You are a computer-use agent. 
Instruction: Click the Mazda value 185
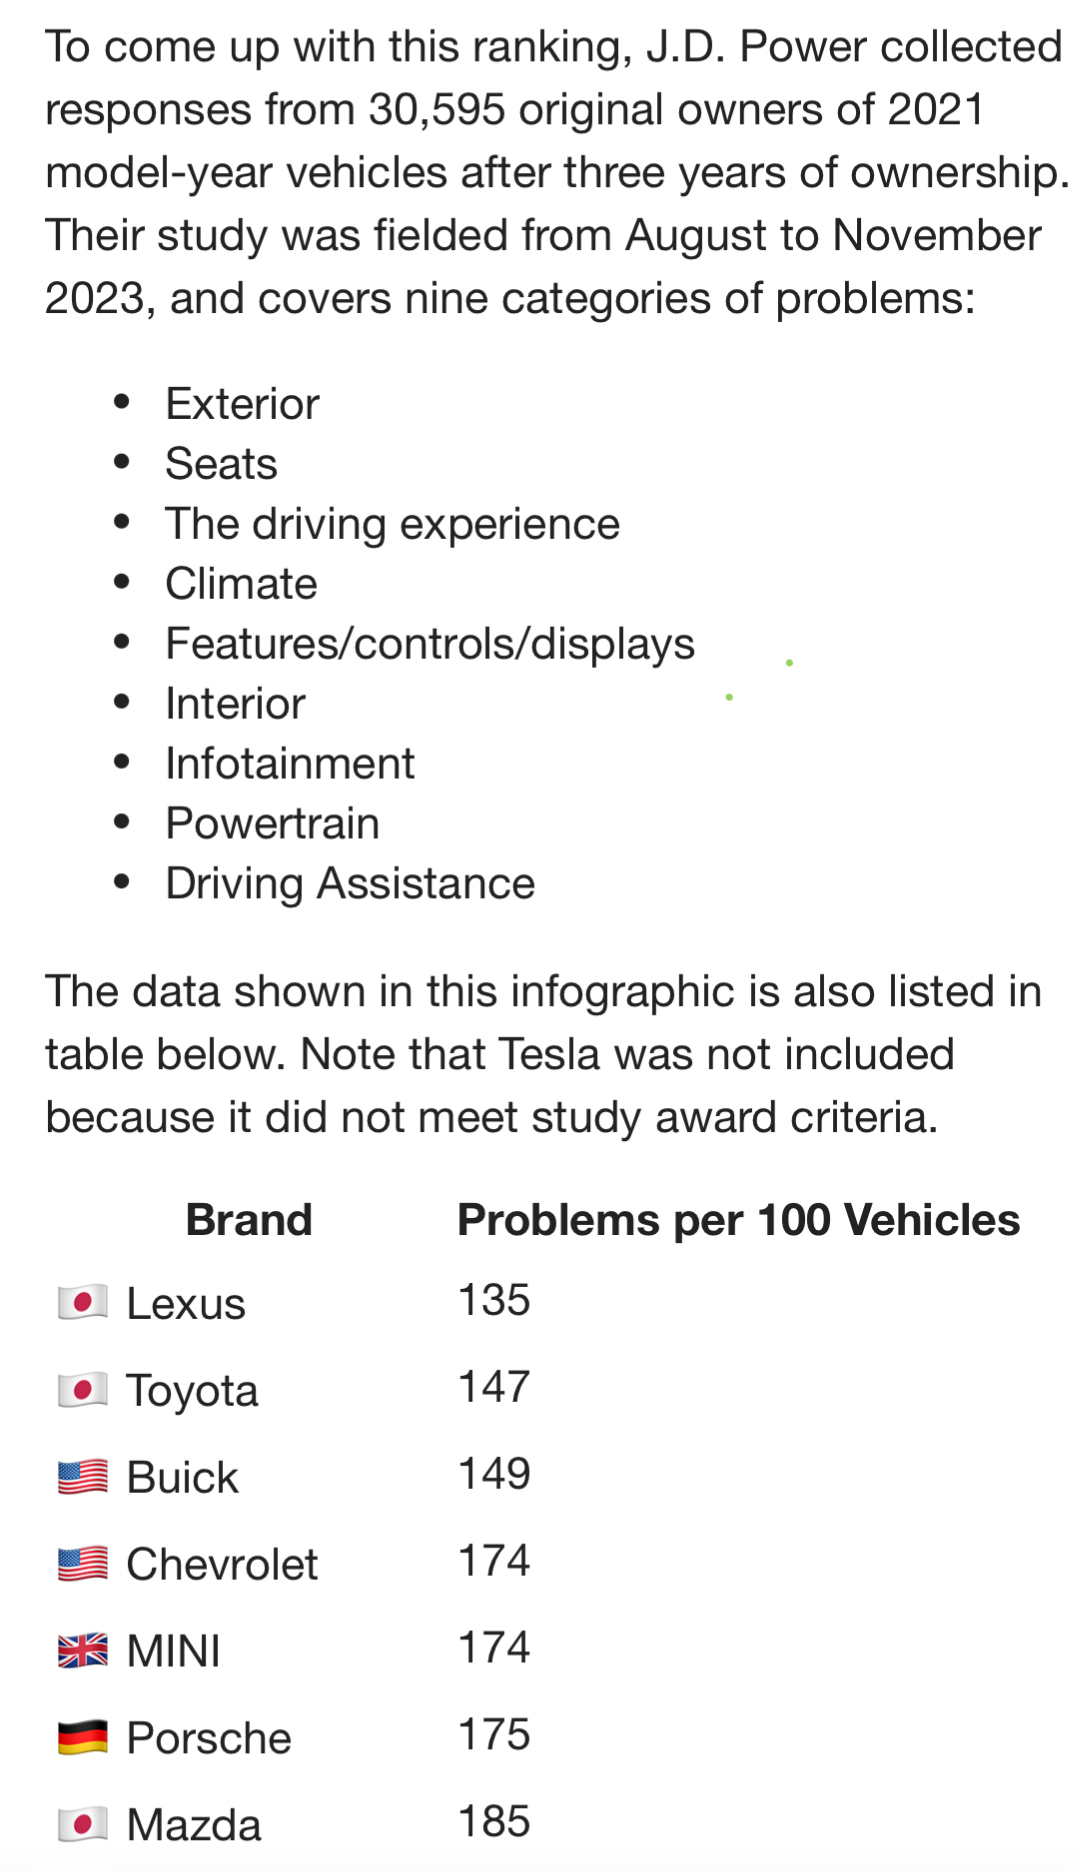pyautogui.click(x=494, y=1822)
